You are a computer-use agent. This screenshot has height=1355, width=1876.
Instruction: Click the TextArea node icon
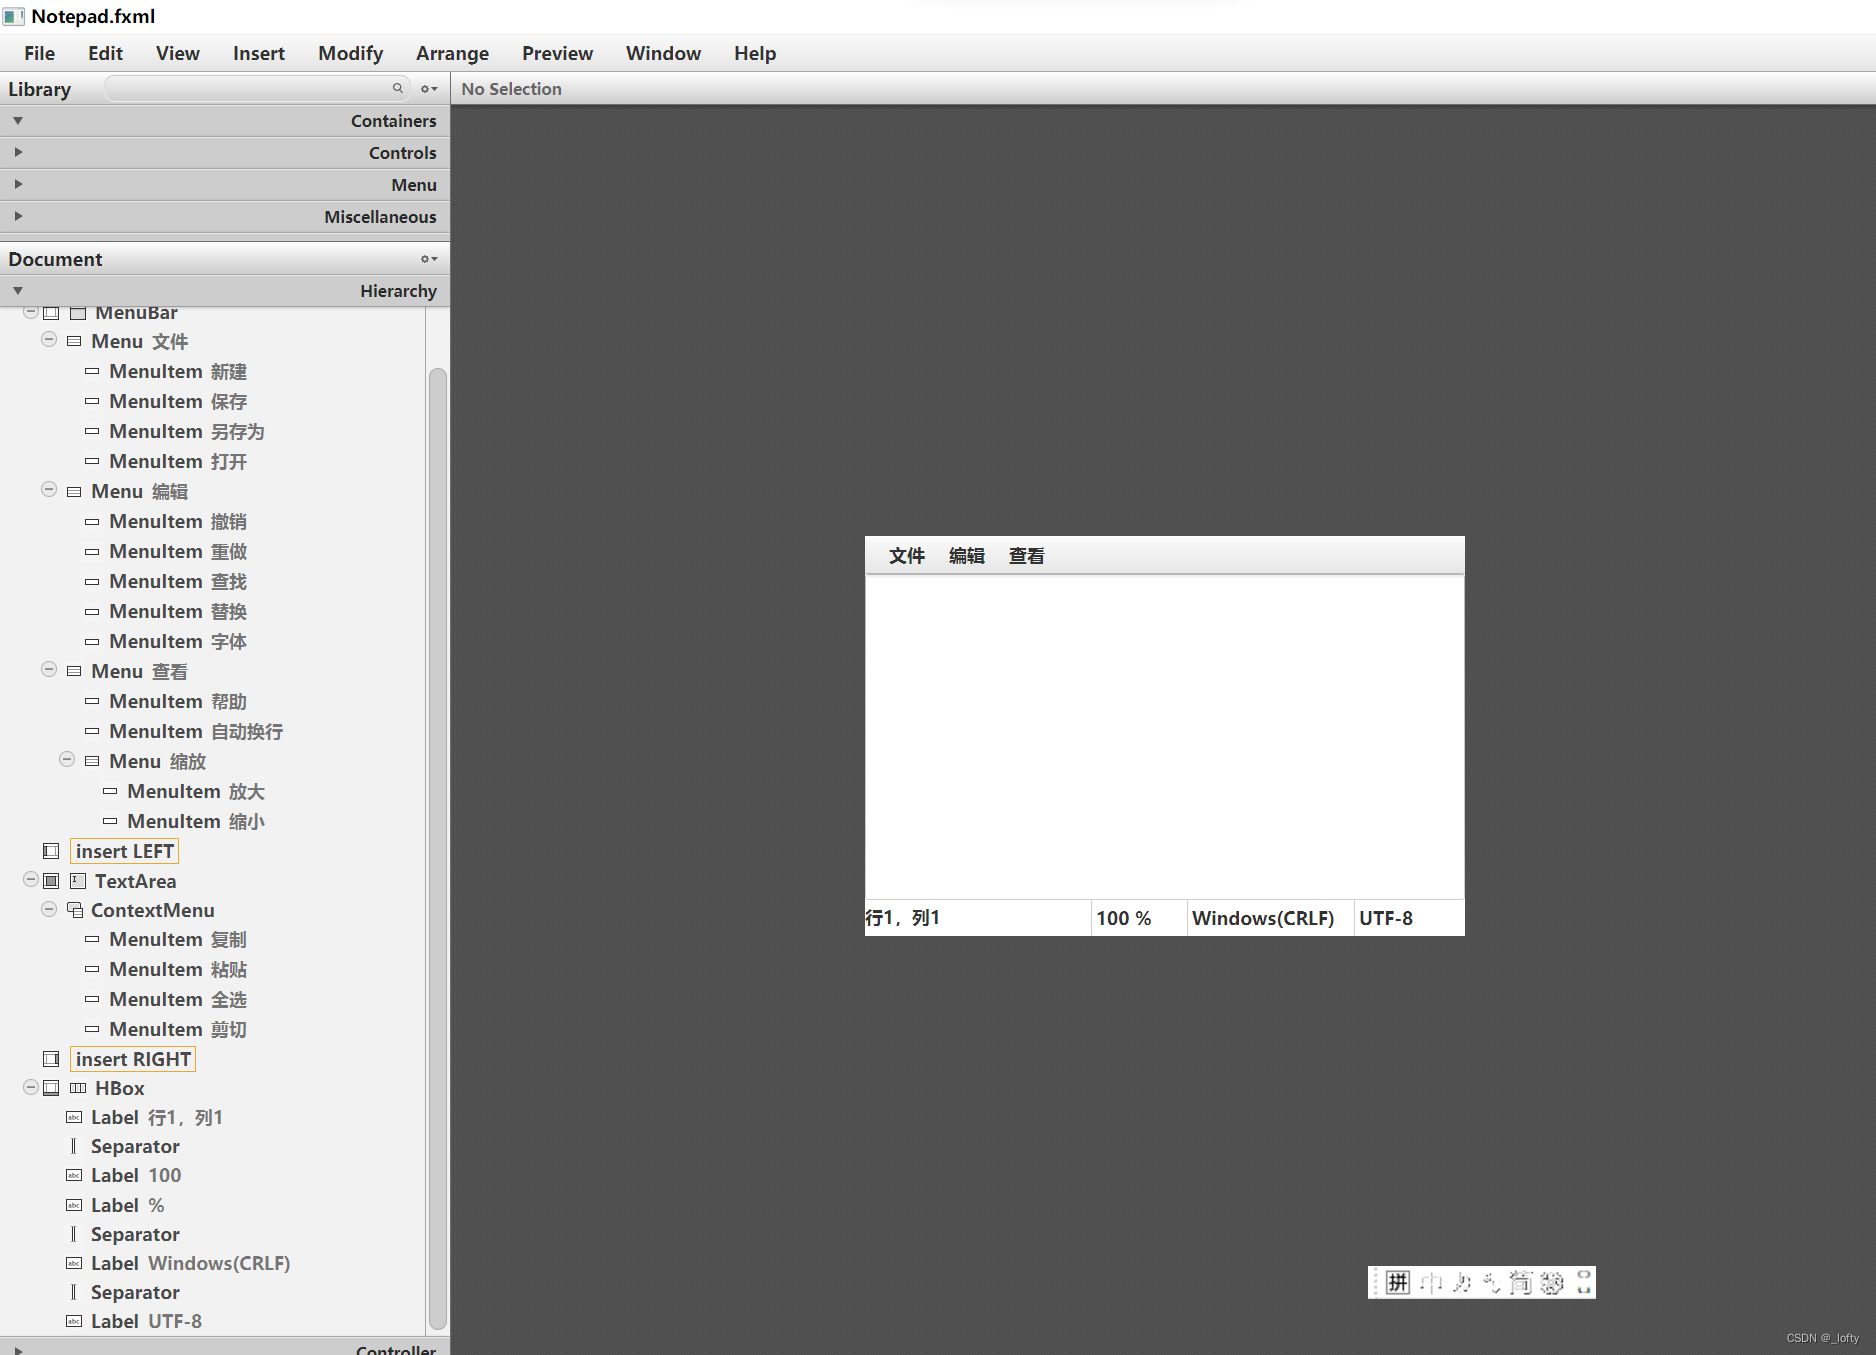[x=78, y=881]
